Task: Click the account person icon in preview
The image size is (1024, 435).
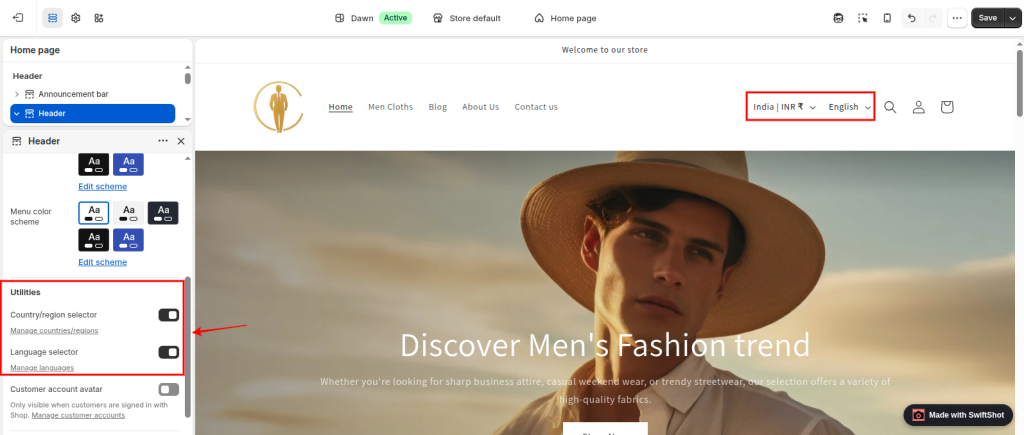Action: pyautogui.click(x=919, y=107)
